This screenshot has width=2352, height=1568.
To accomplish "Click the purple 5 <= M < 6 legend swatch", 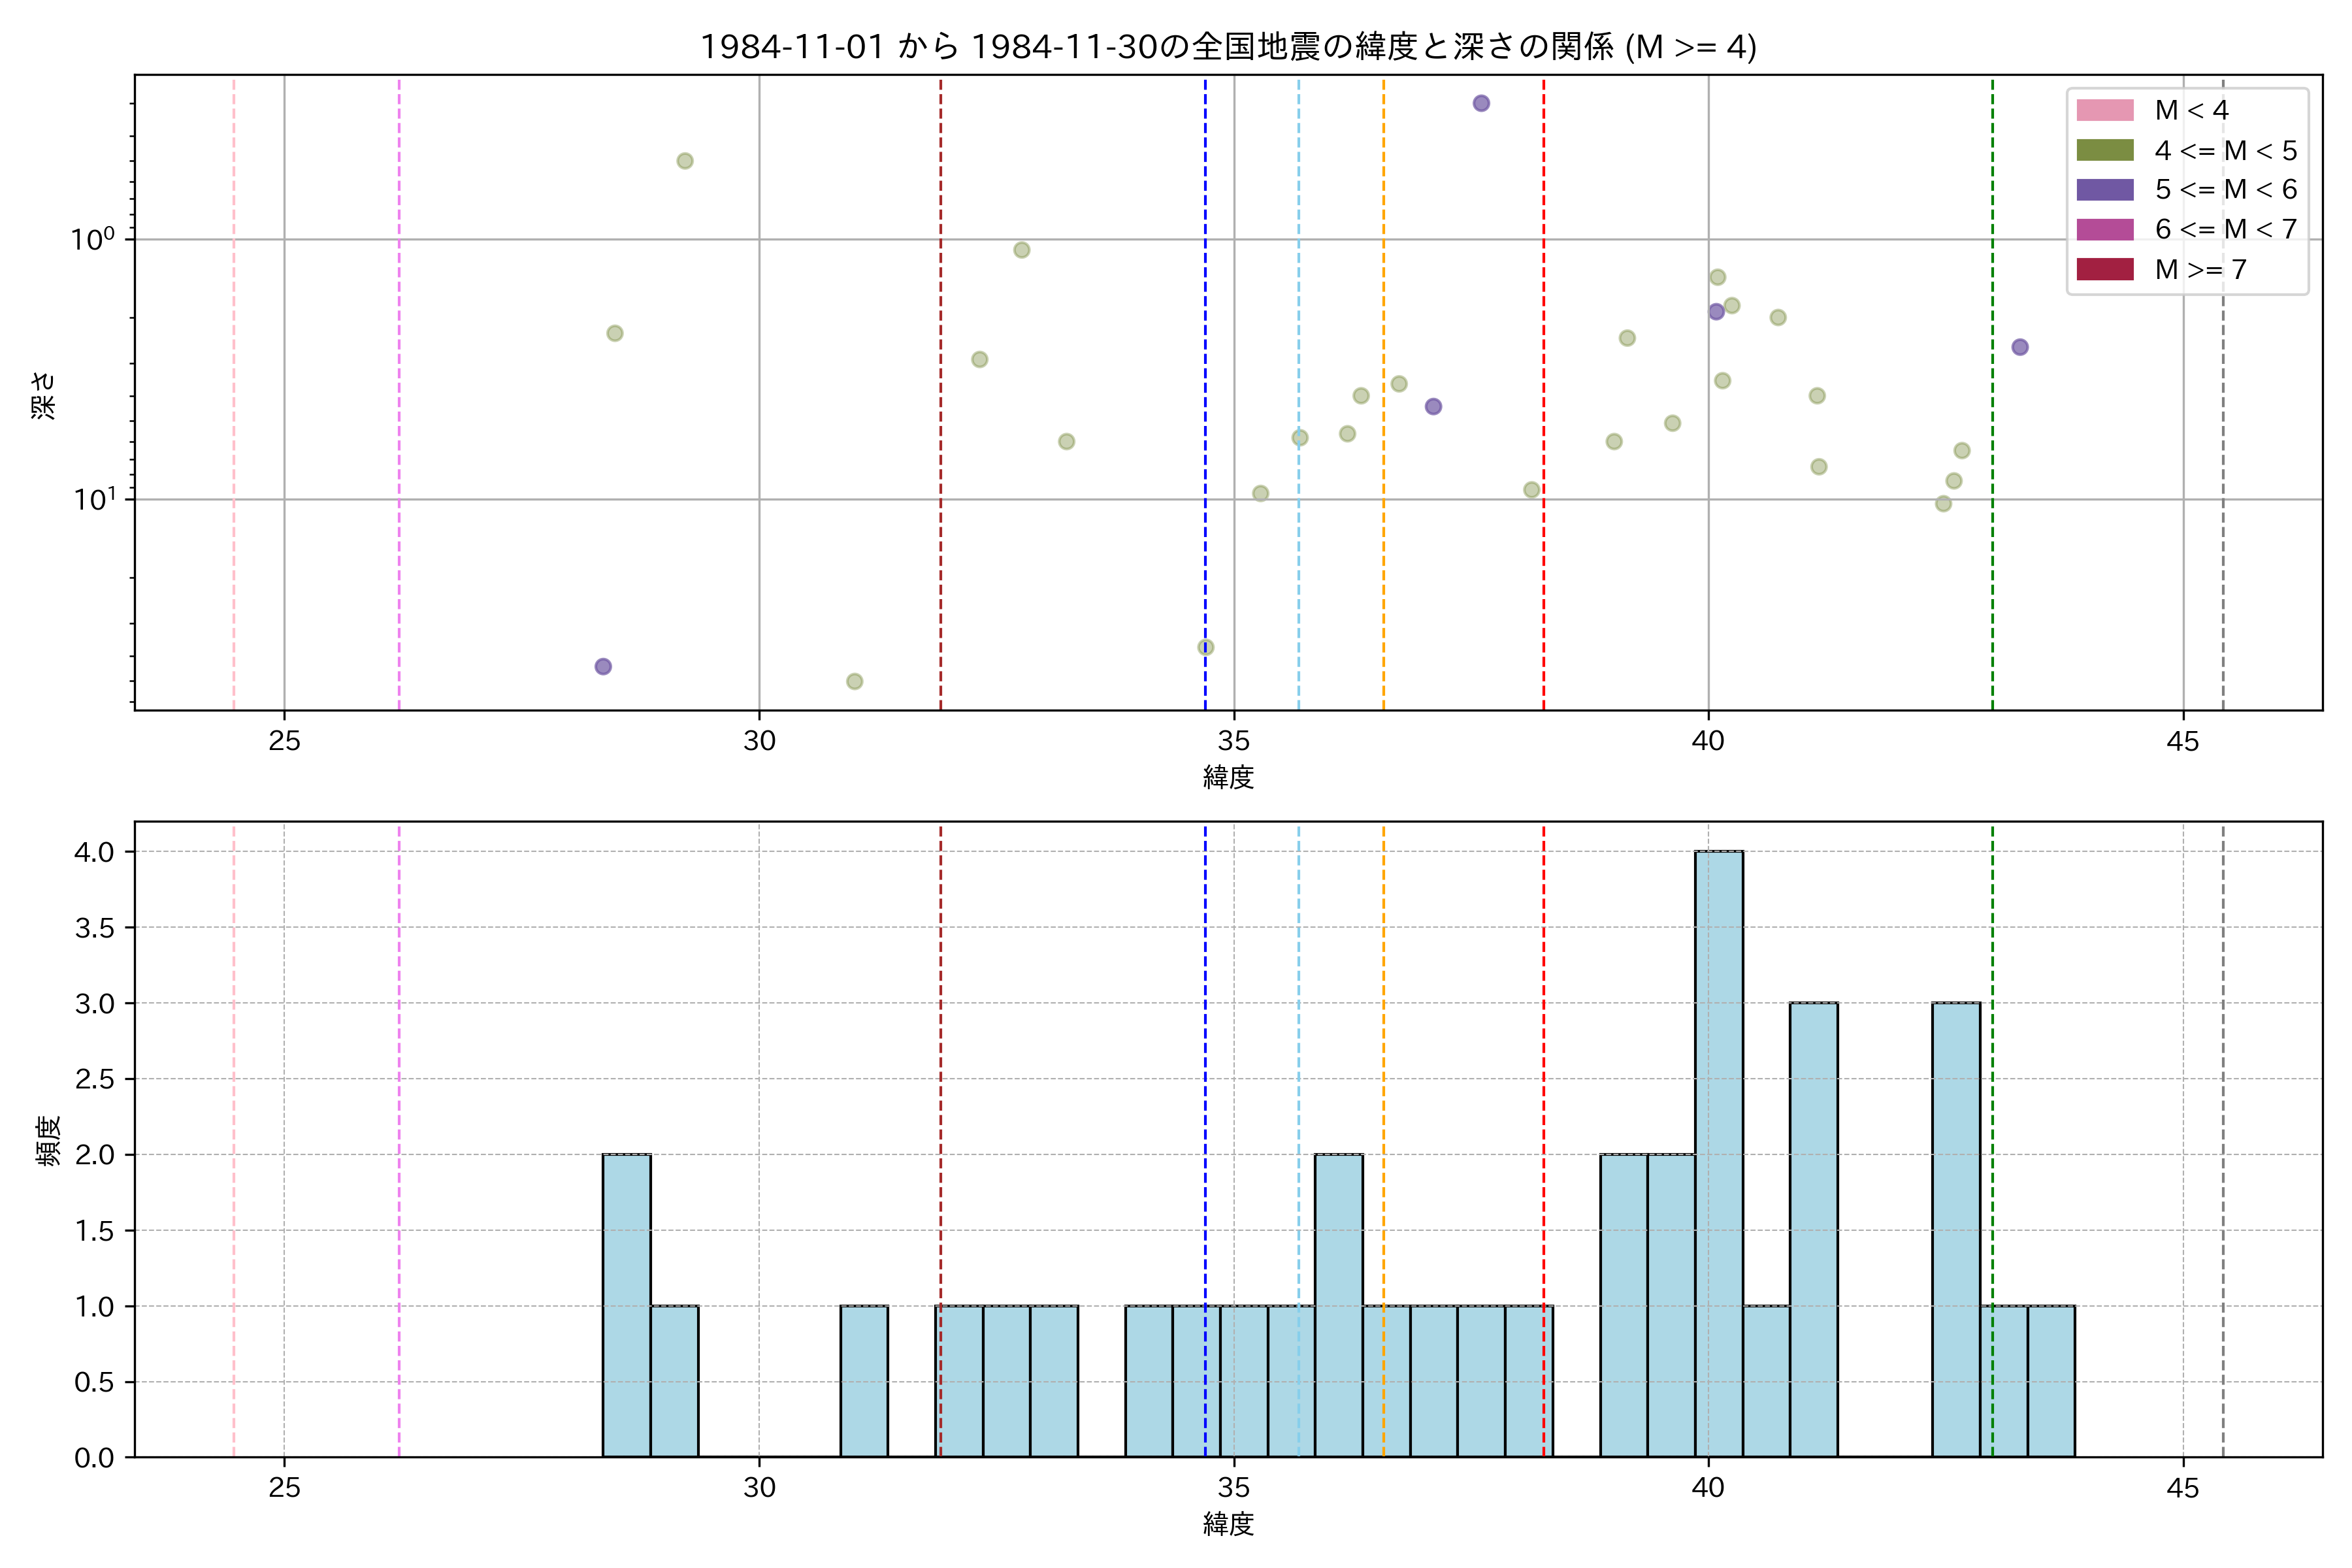I will [x=2105, y=189].
